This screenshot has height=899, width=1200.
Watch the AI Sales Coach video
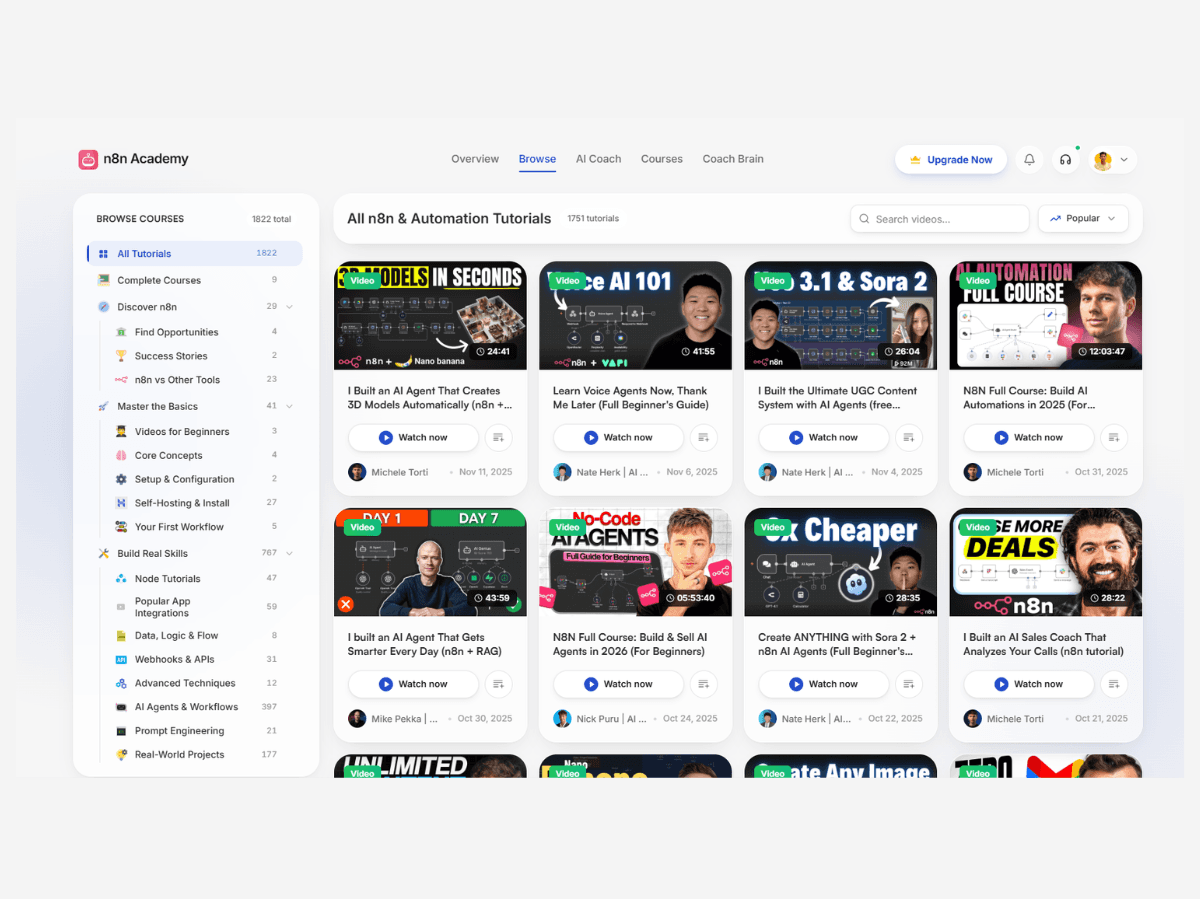[1028, 684]
